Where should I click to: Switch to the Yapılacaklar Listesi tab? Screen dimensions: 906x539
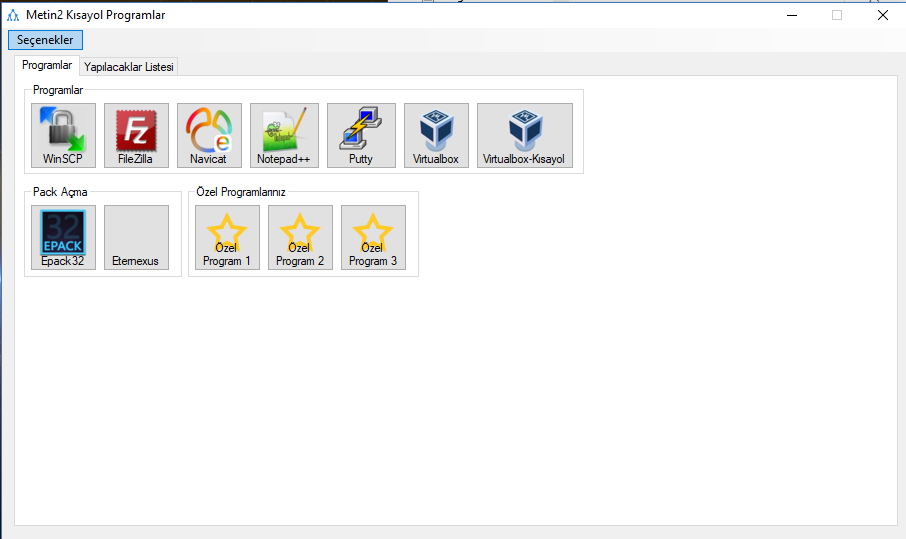click(x=129, y=67)
